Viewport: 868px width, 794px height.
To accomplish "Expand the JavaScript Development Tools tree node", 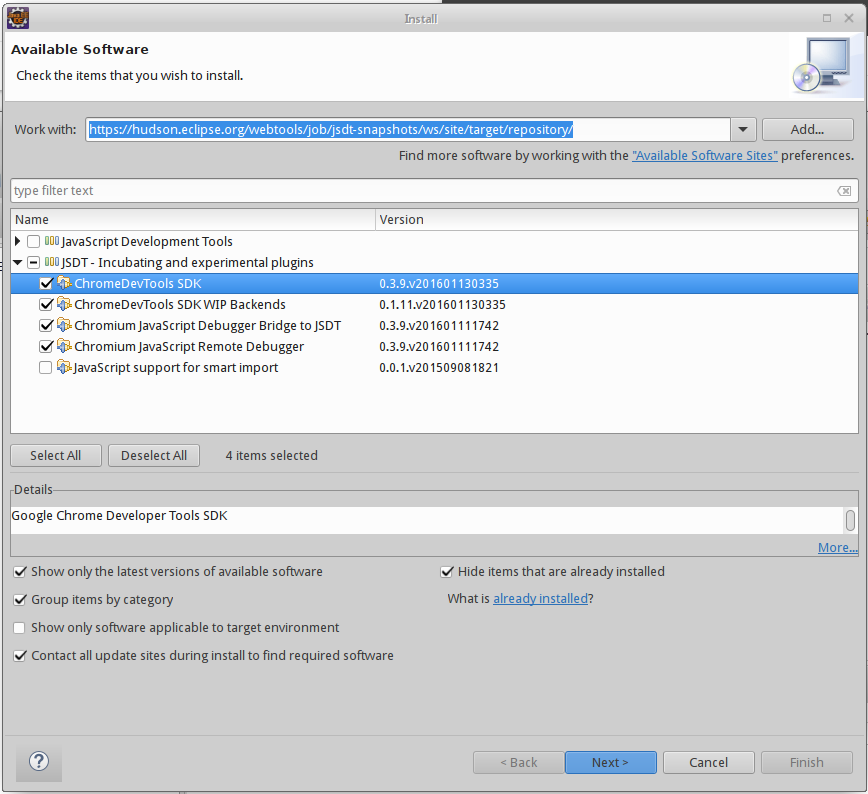I will (x=17, y=241).
